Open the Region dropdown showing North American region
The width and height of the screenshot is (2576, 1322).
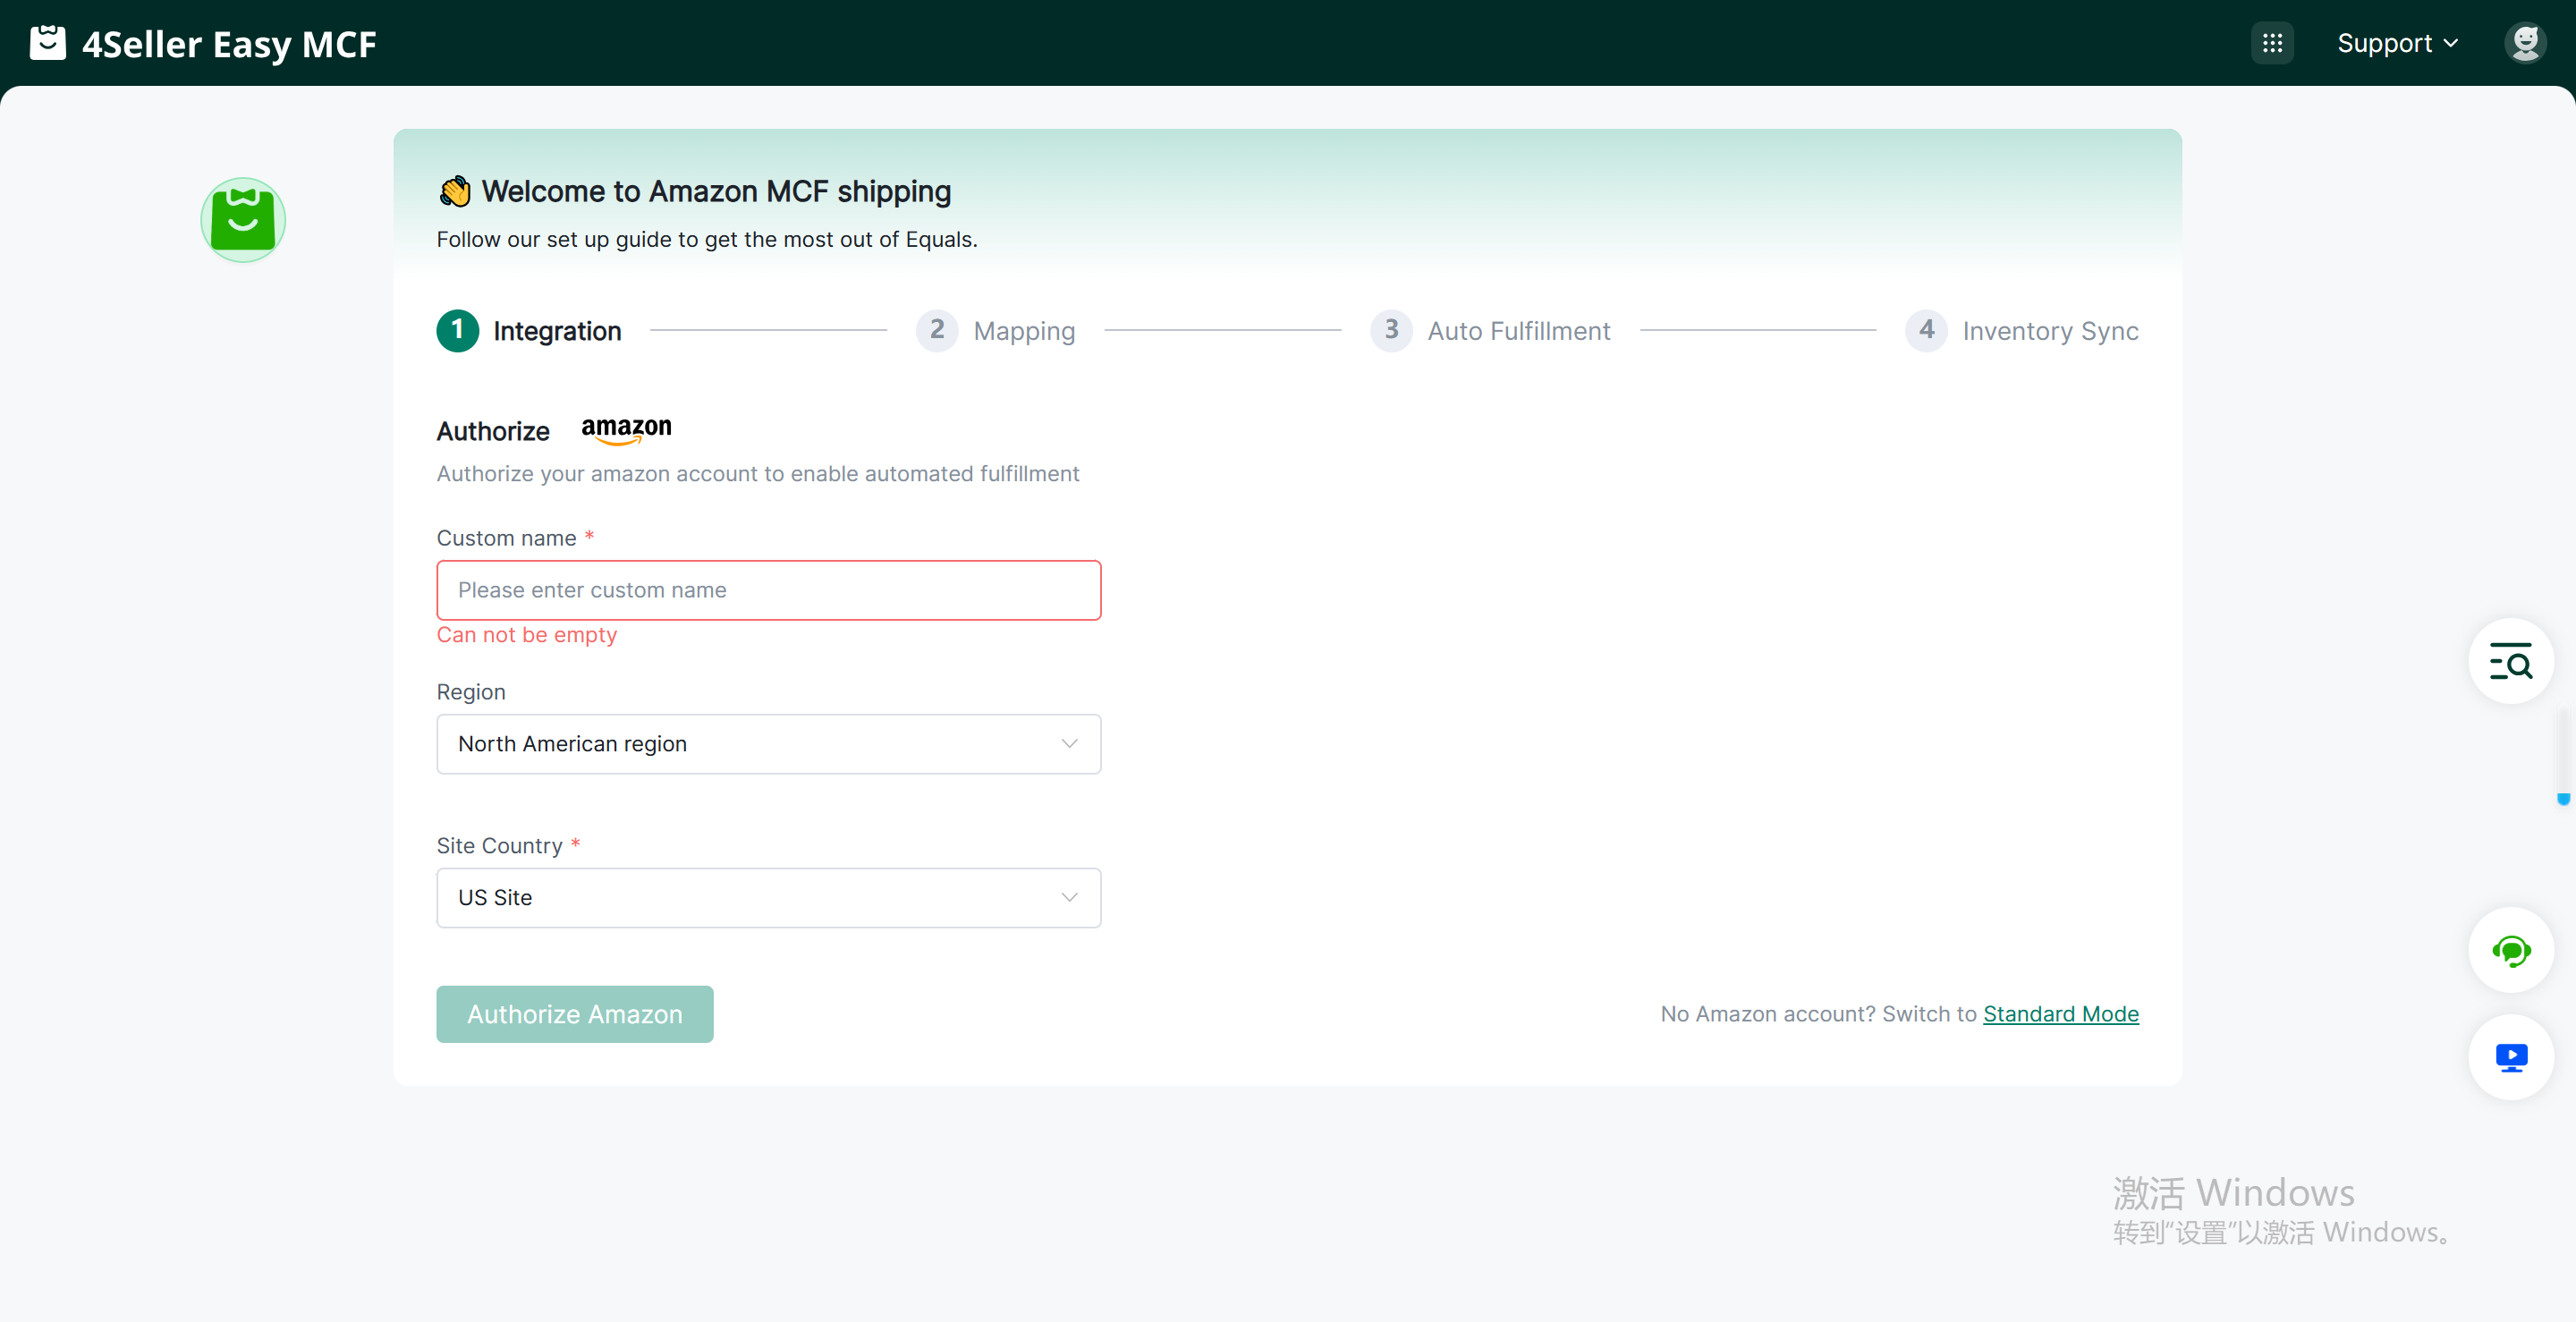768,744
